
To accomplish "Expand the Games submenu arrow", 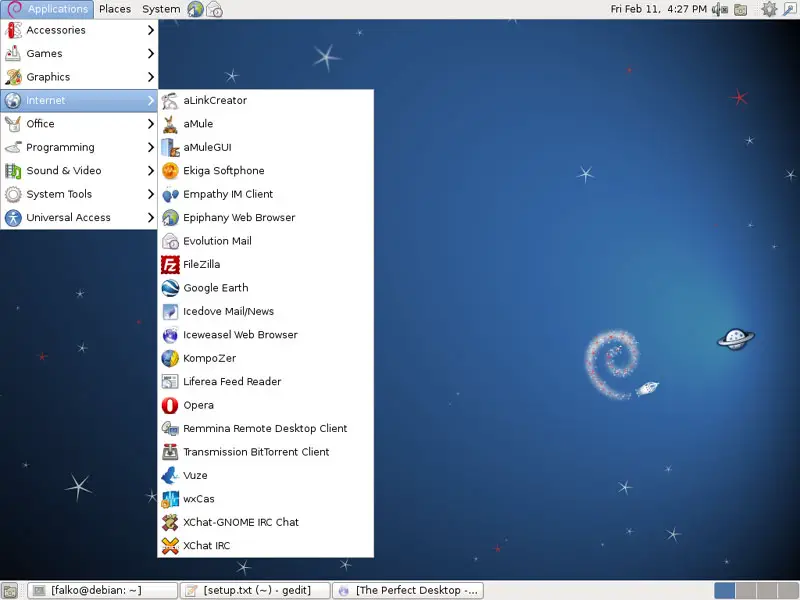I will 151,54.
